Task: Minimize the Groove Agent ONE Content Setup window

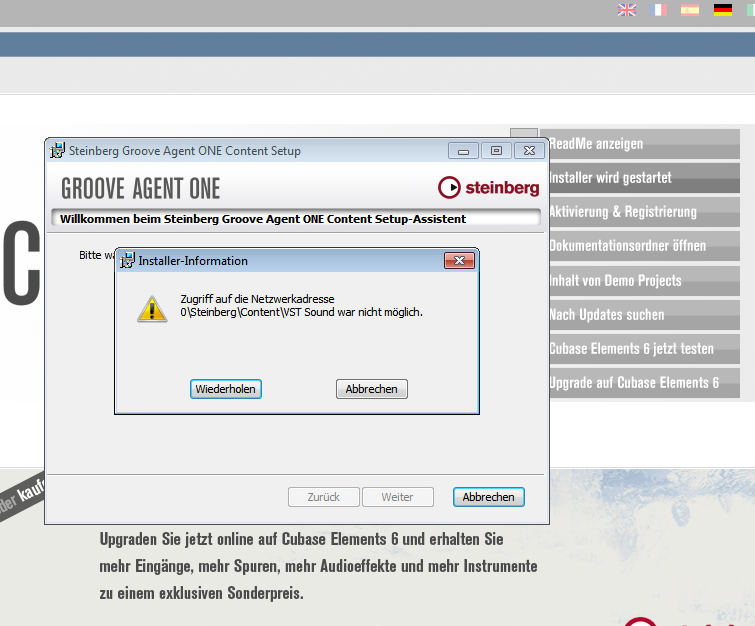Action: [463, 151]
